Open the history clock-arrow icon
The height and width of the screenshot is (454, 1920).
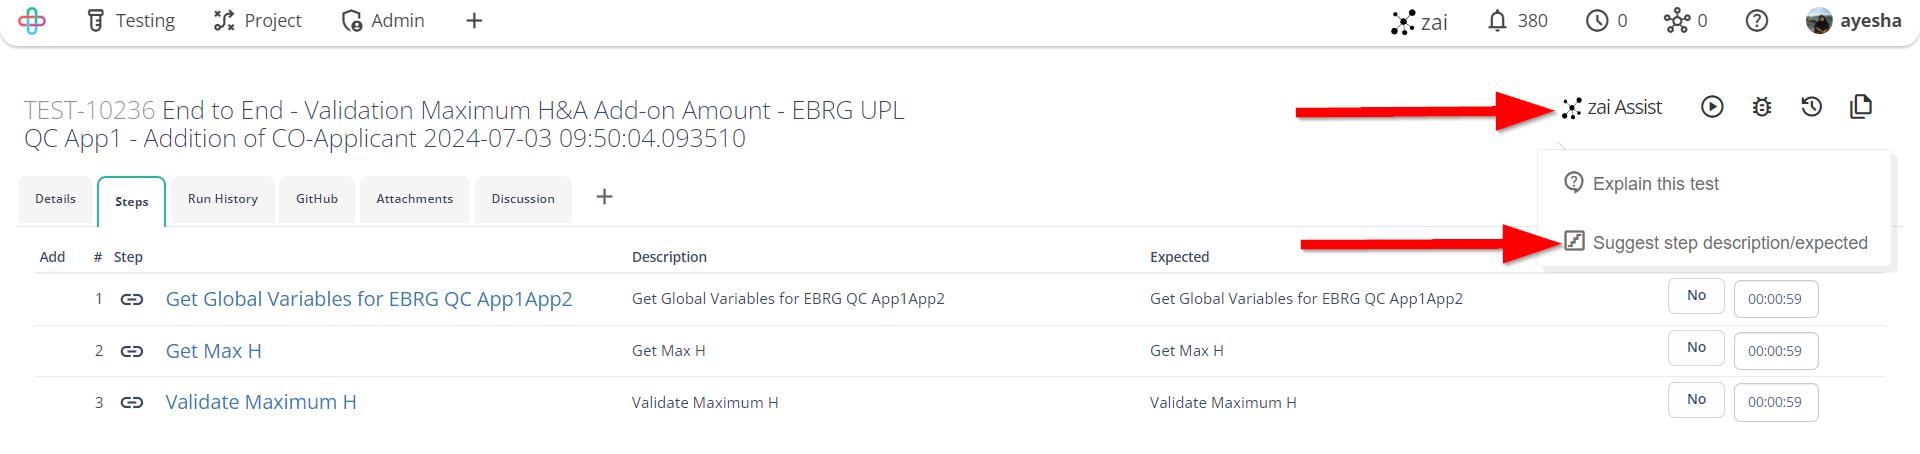pyautogui.click(x=1811, y=107)
